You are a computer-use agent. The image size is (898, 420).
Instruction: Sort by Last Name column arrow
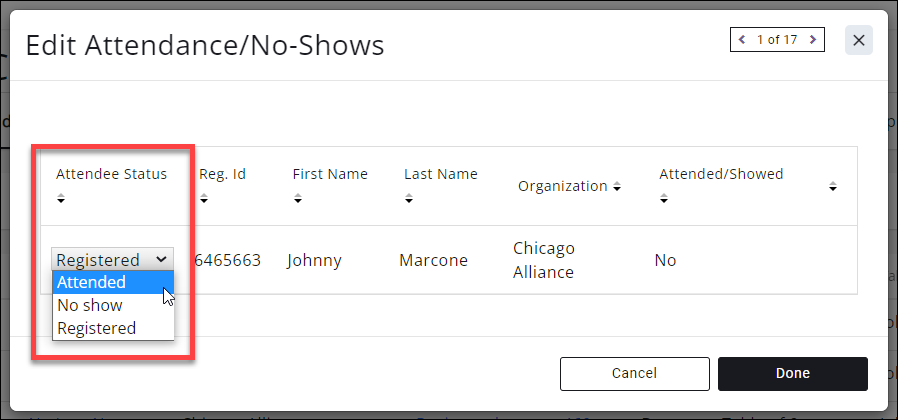click(x=410, y=199)
